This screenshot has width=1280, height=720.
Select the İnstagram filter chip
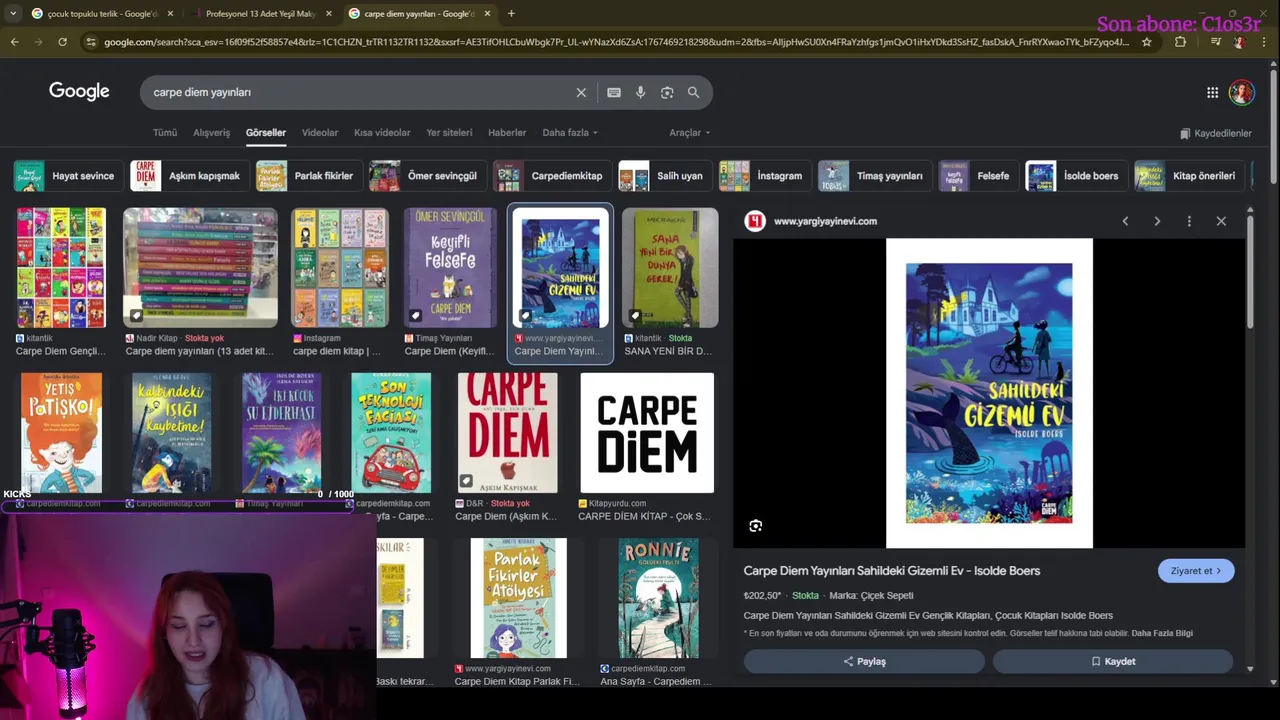(764, 176)
